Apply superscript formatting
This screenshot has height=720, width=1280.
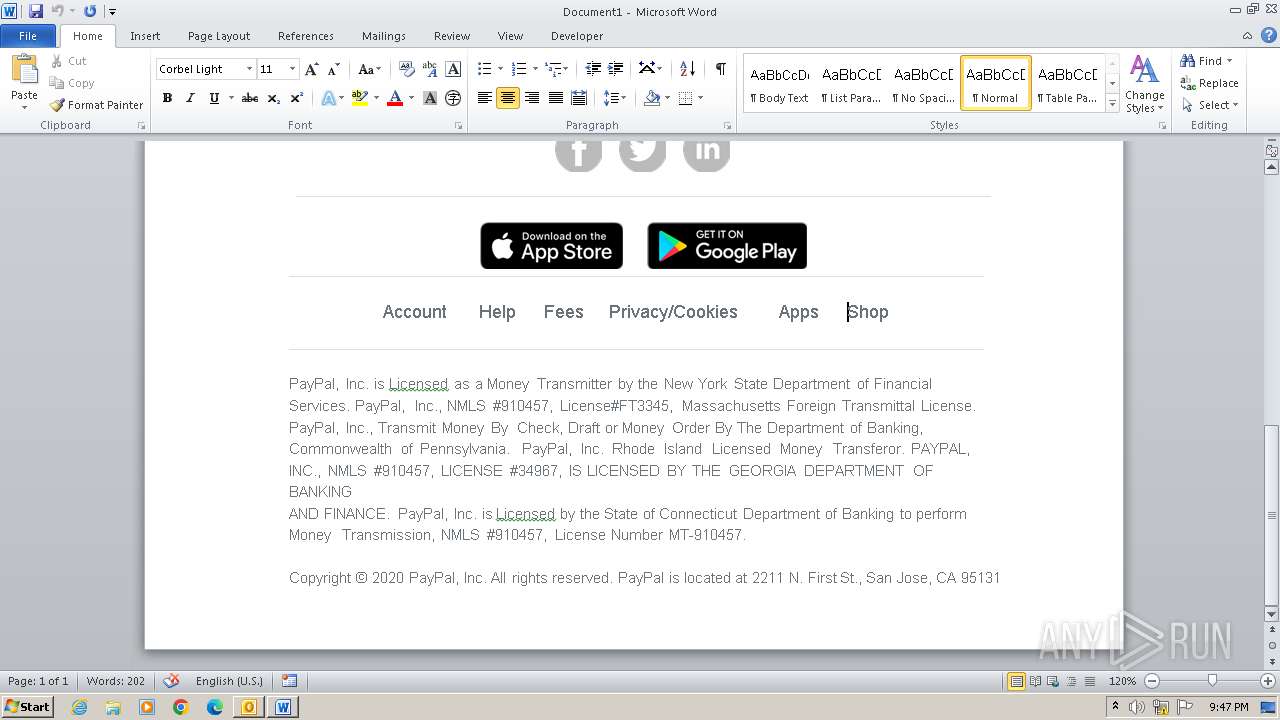[297, 98]
